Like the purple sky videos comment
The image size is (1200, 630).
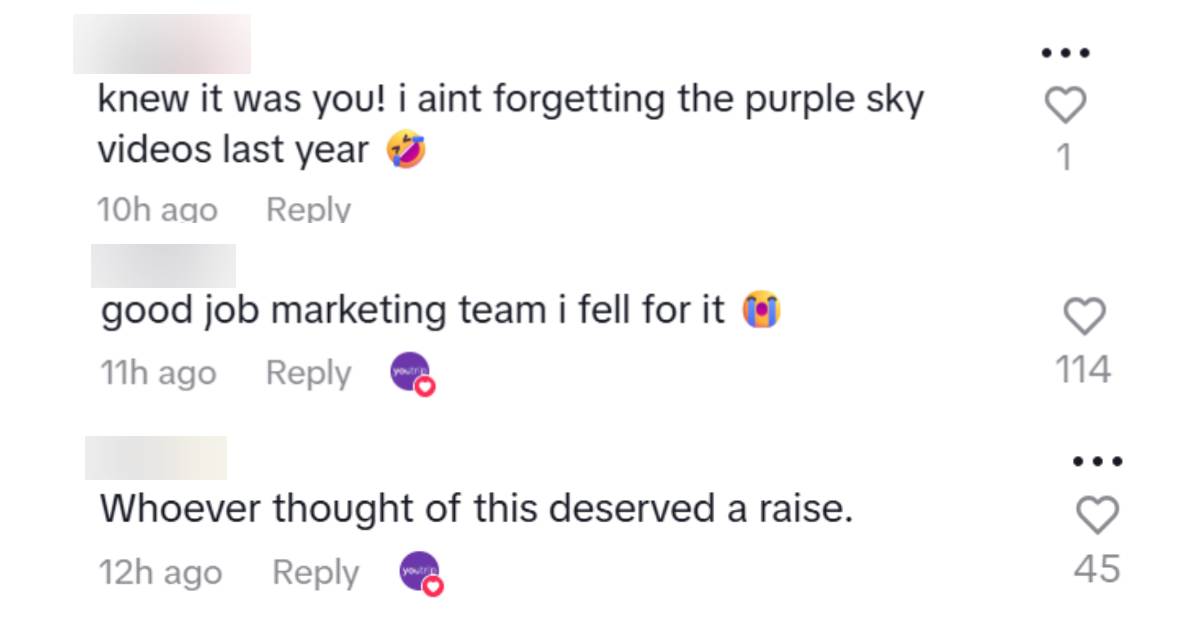[1064, 105]
